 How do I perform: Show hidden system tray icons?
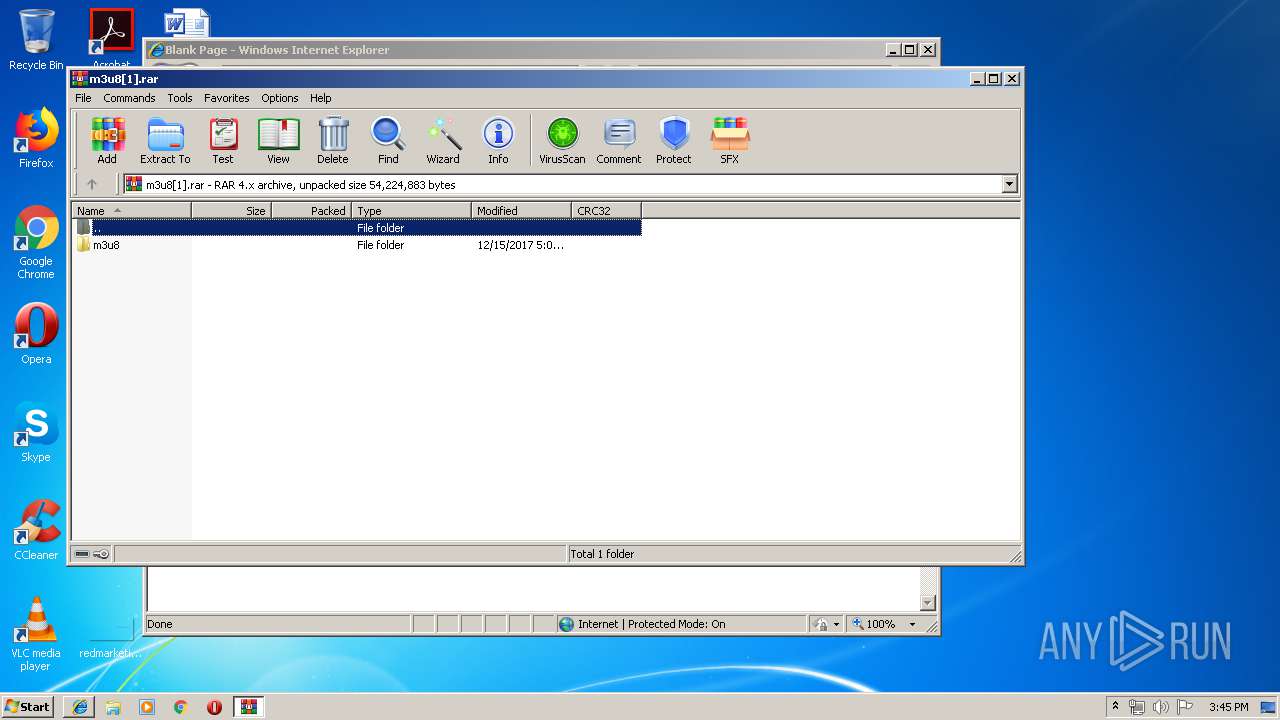click(x=1116, y=707)
